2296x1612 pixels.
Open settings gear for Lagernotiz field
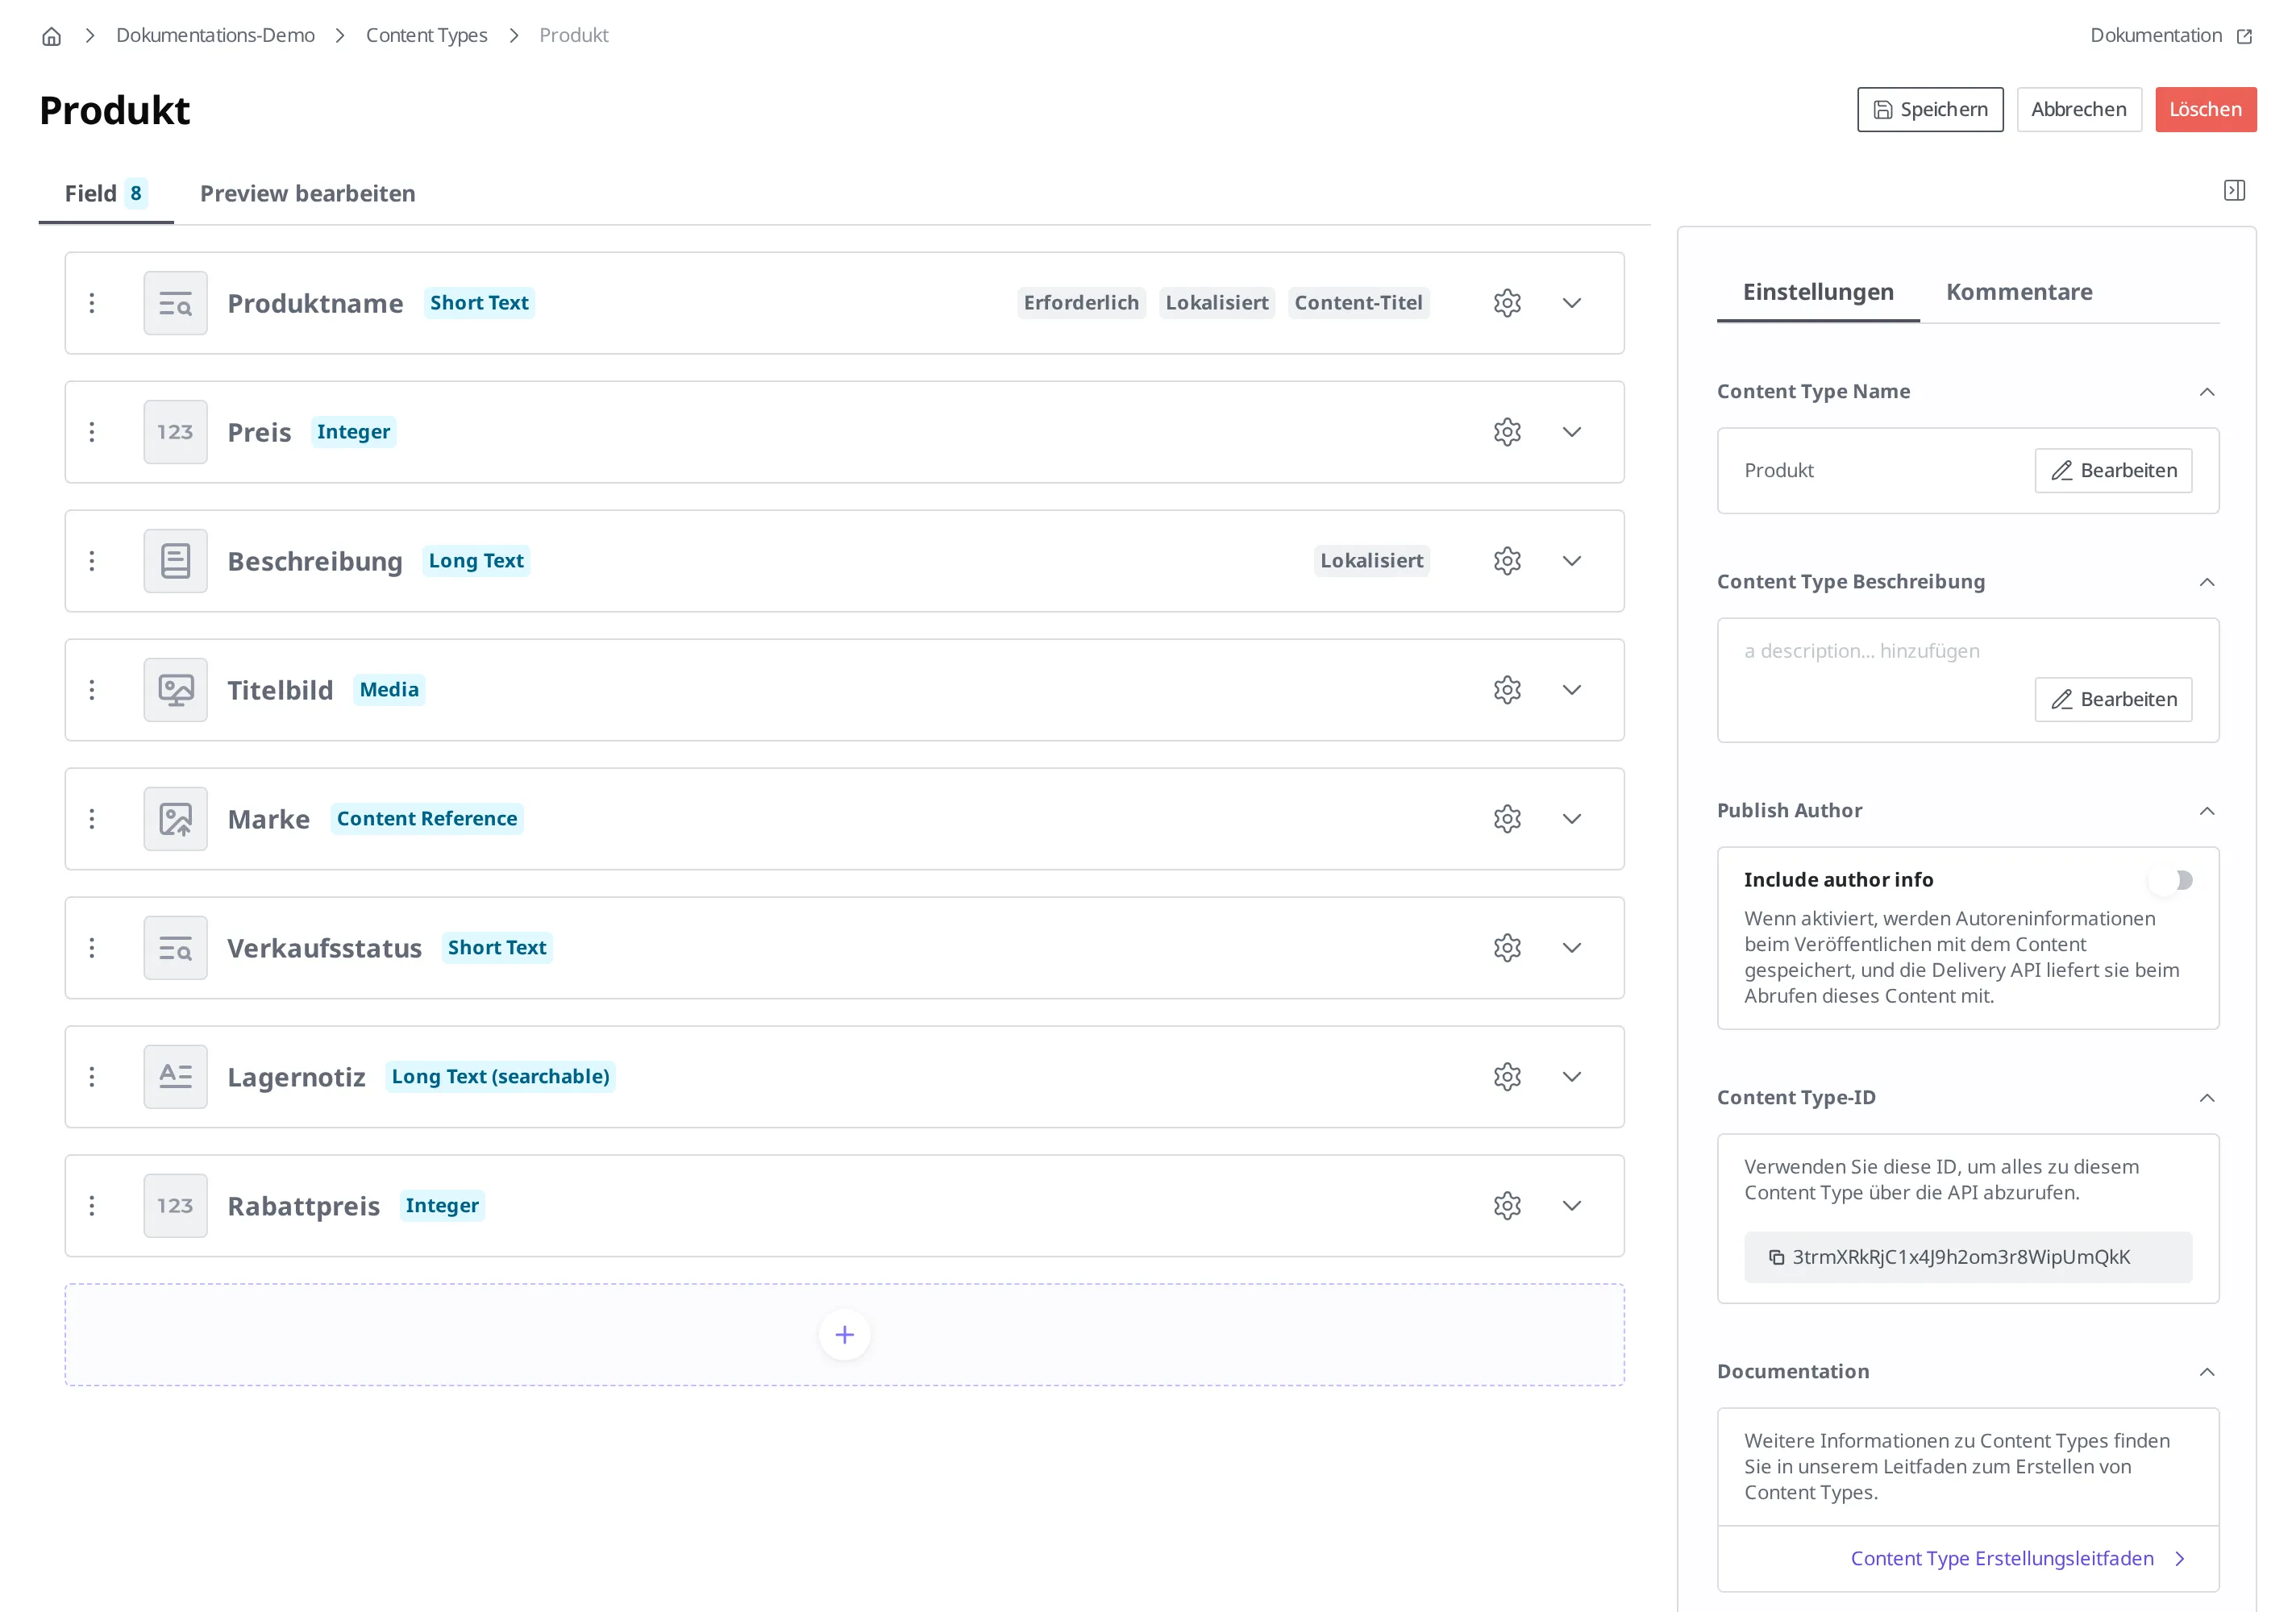click(x=1507, y=1077)
